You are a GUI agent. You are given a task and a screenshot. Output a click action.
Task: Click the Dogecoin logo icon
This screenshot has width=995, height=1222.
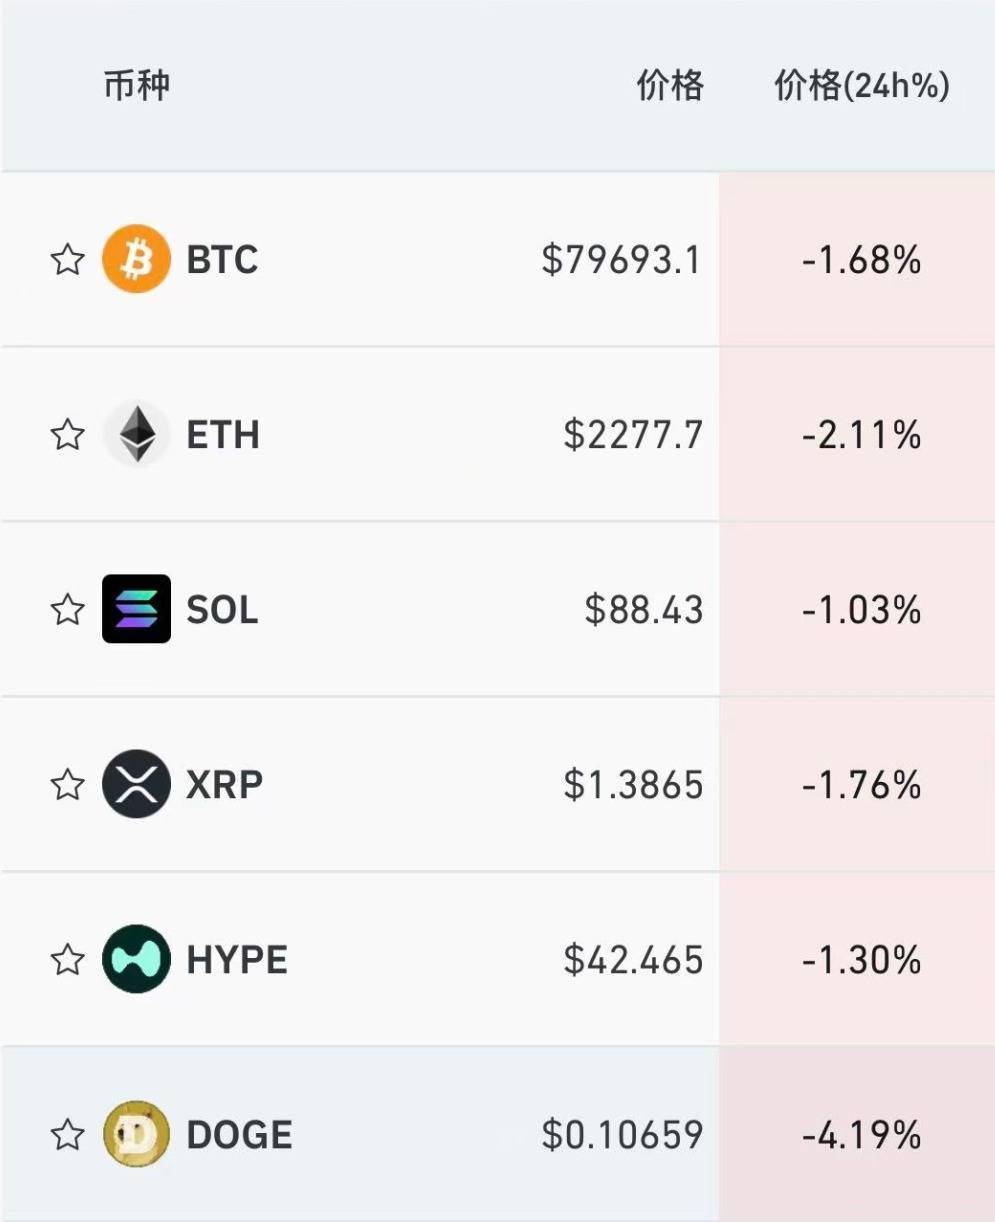136,1134
